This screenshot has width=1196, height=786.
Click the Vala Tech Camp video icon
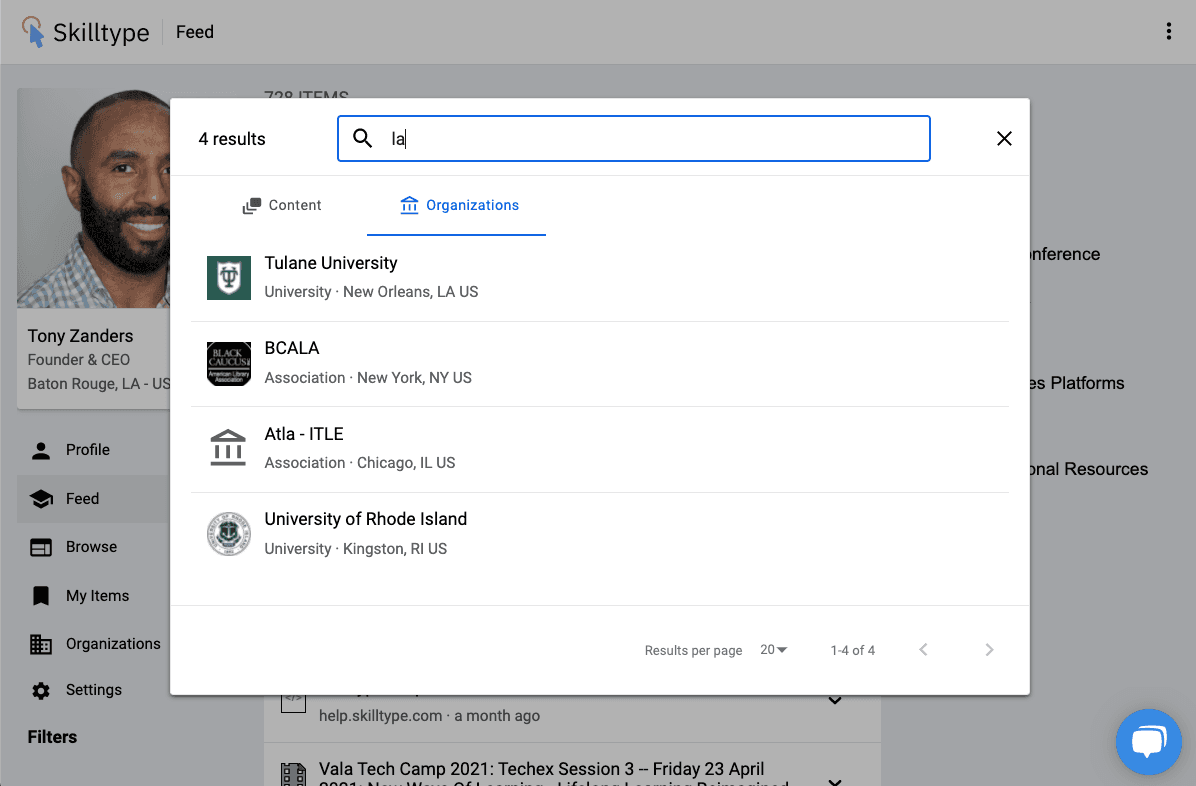click(x=293, y=774)
